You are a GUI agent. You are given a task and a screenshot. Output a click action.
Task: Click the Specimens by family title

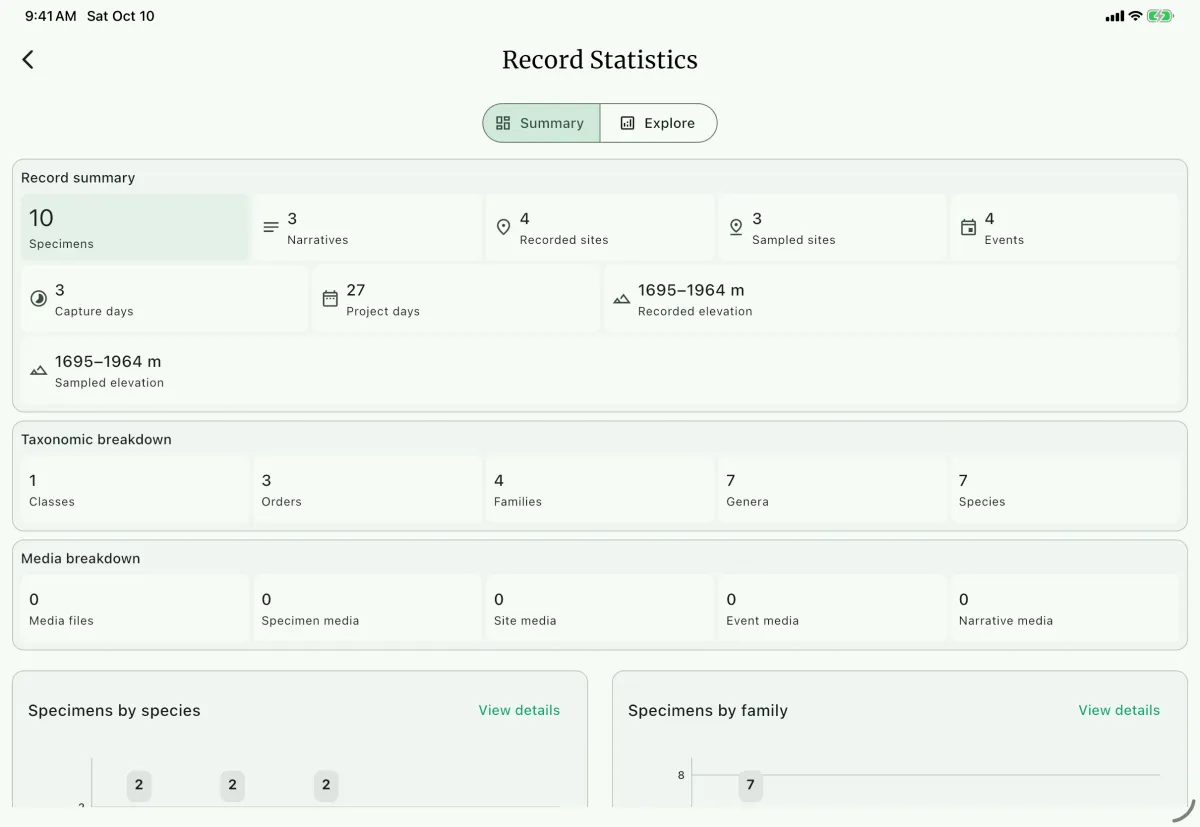point(708,710)
